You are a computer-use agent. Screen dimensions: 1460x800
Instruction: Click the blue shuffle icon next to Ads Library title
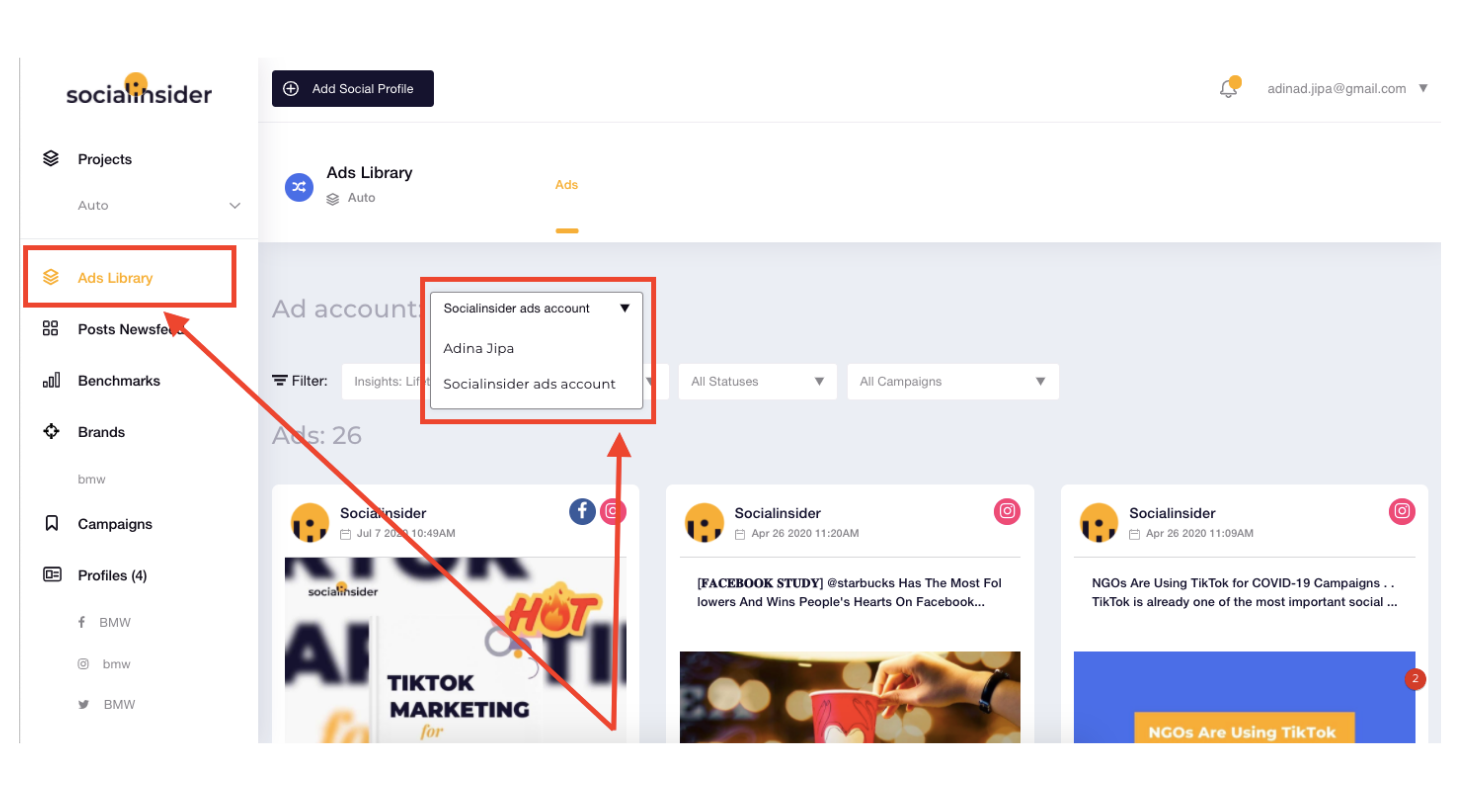(x=299, y=187)
